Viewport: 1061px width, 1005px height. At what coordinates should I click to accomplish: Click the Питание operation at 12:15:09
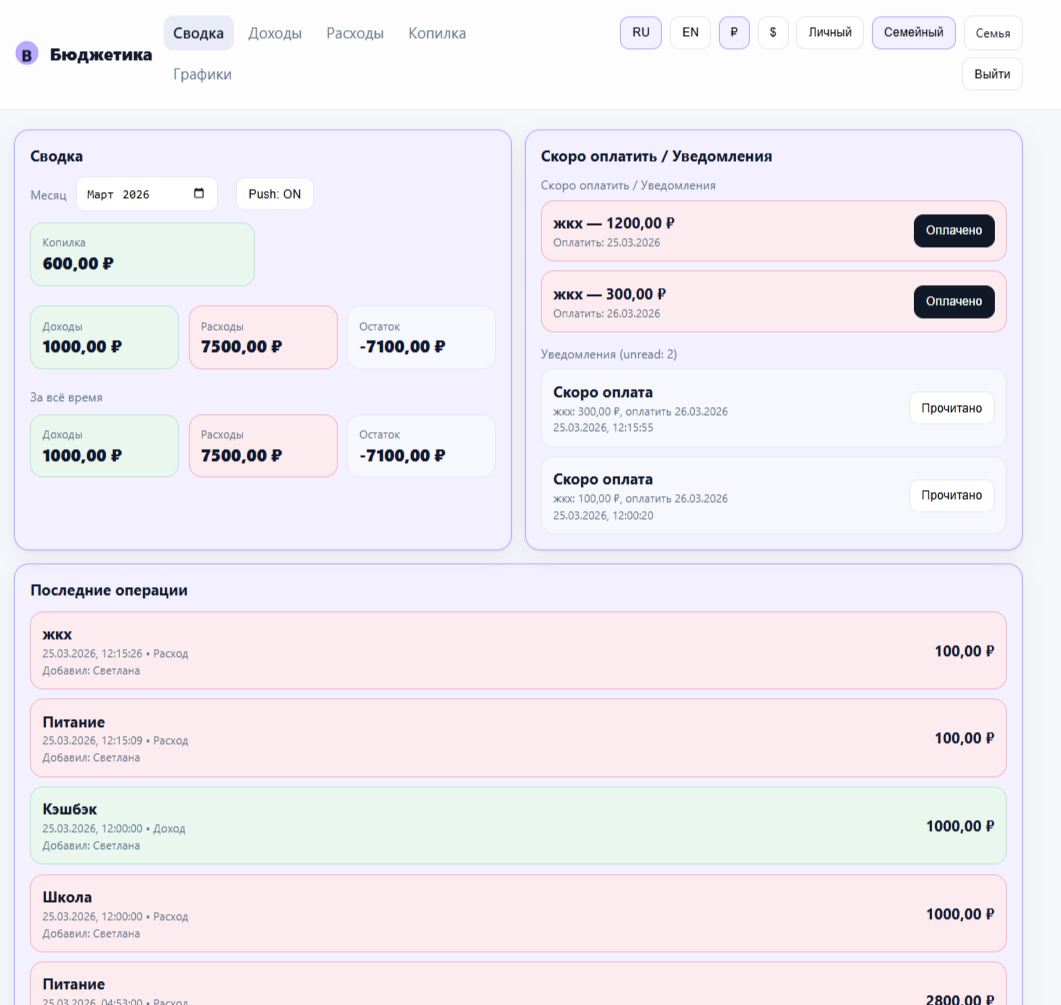(x=518, y=738)
